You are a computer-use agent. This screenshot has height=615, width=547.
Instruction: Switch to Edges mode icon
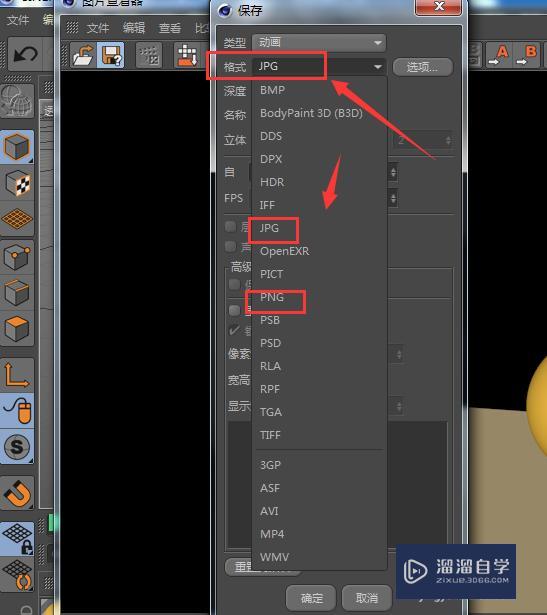click(17, 293)
